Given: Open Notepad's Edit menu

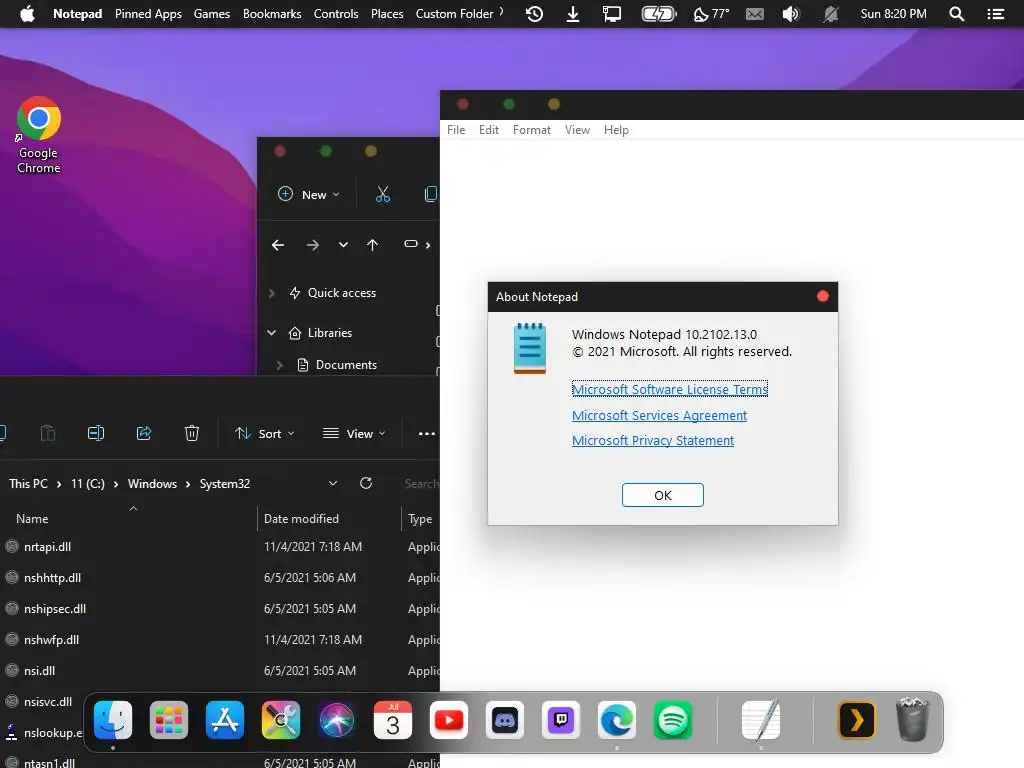Looking at the screenshot, I should (488, 130).
